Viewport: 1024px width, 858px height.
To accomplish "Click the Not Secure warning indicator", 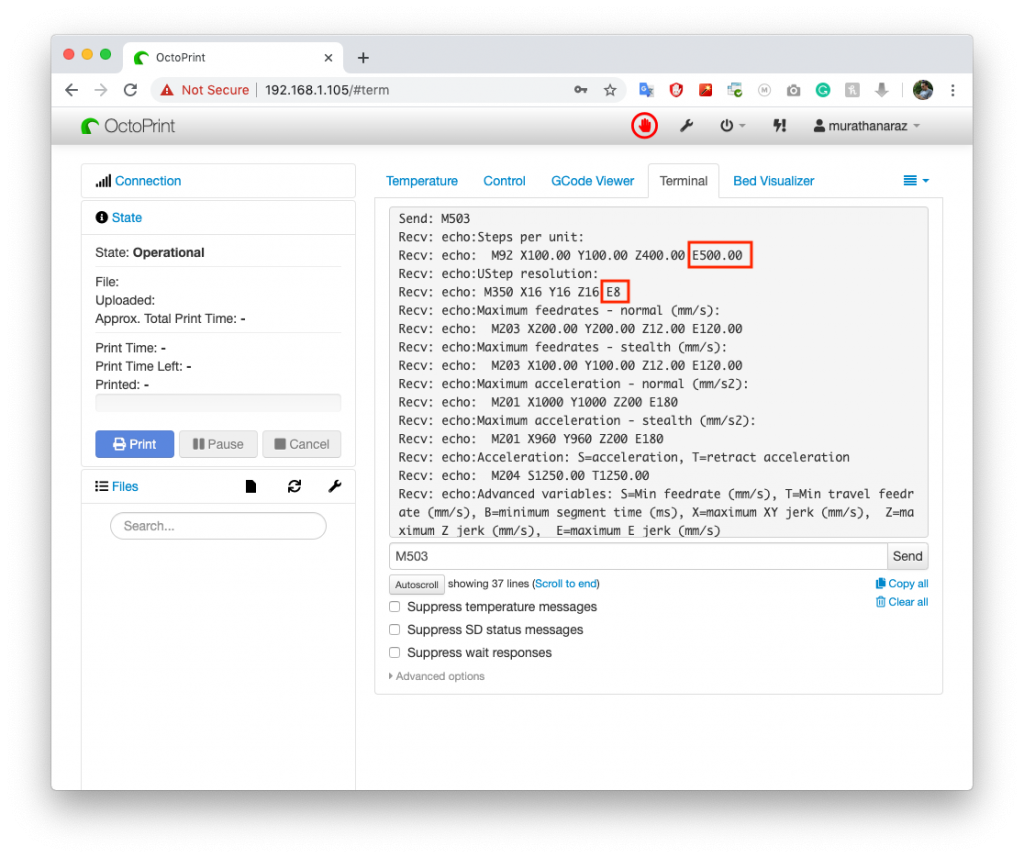I will tap(205, 90).
